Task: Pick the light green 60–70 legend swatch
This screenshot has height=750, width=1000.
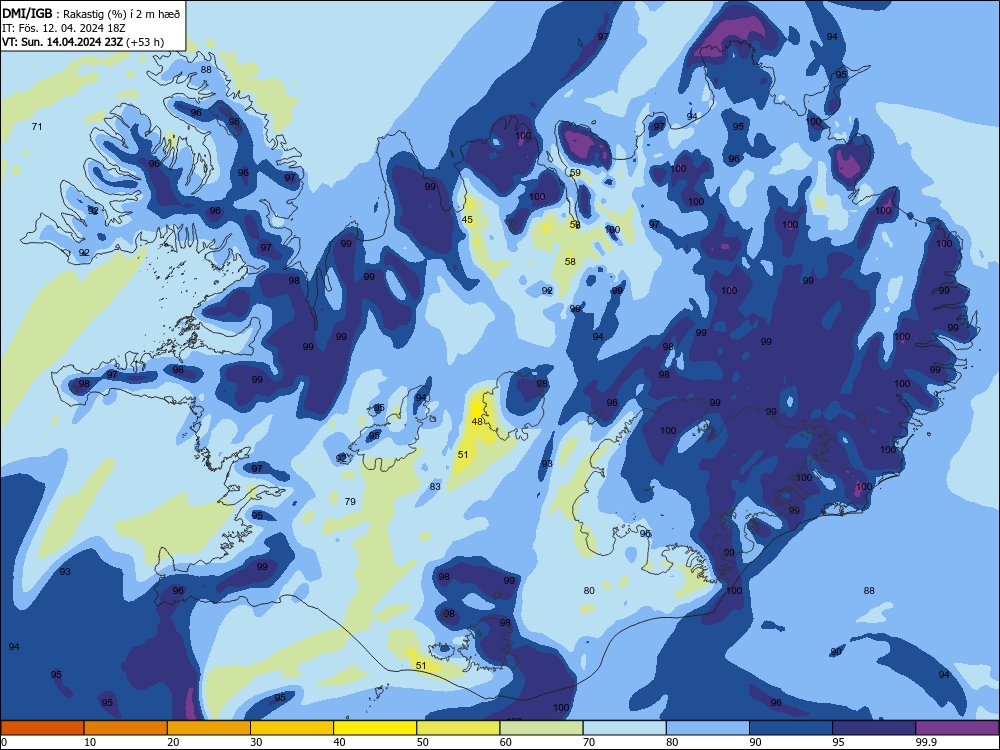Action: 541,728
